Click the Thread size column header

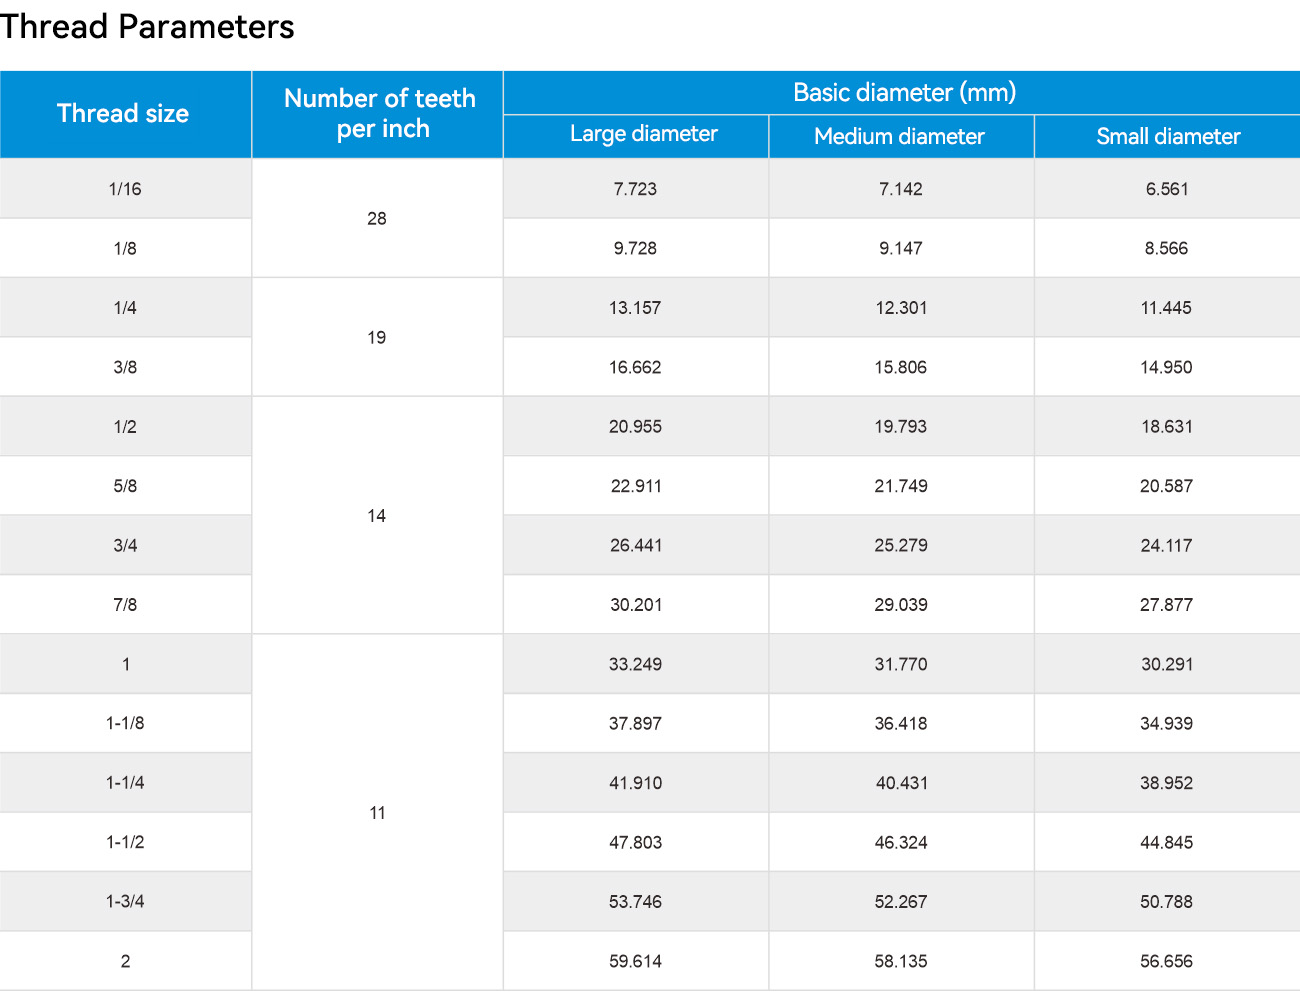click(x=125, y=114)
